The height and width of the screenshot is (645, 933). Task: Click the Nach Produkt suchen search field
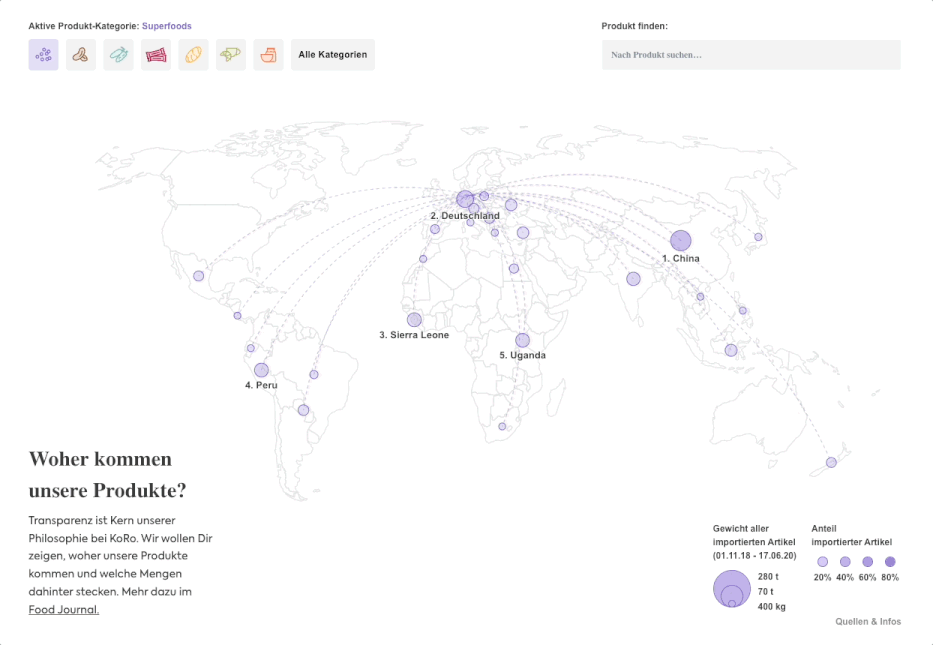coord(750,55)
